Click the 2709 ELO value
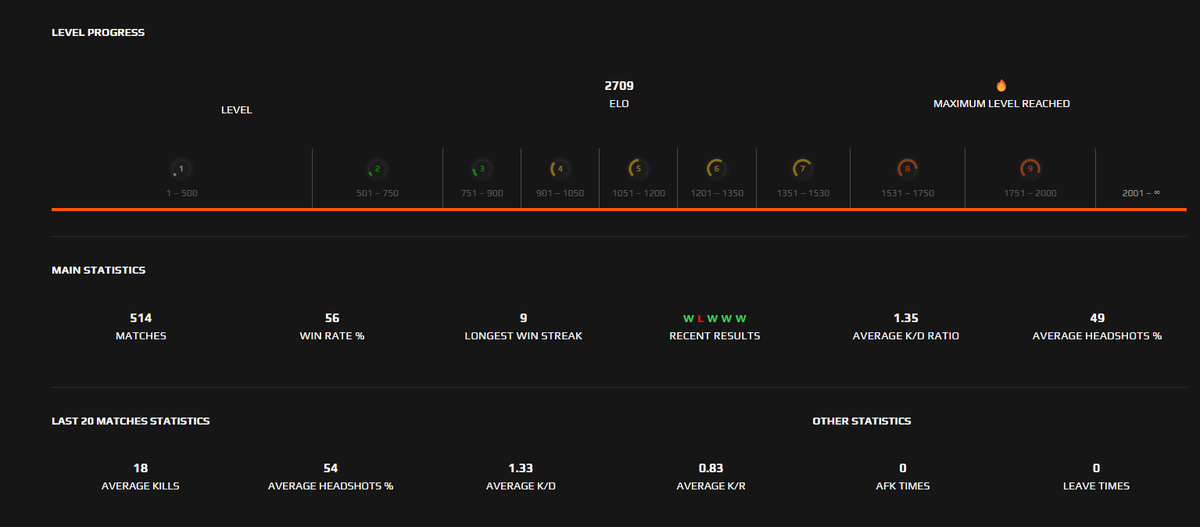 tap(619, 86)
